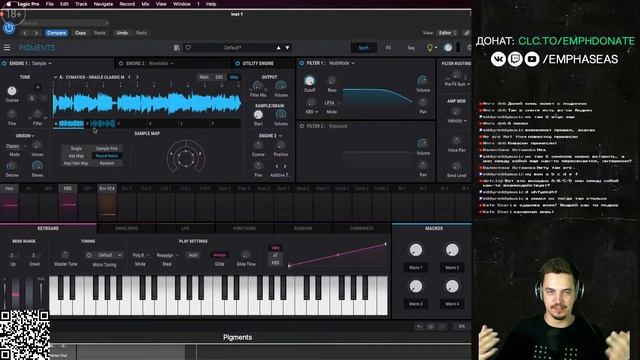
Task: Open Filter 1 MultiMode type dropdown
Action: coord(342,63)
